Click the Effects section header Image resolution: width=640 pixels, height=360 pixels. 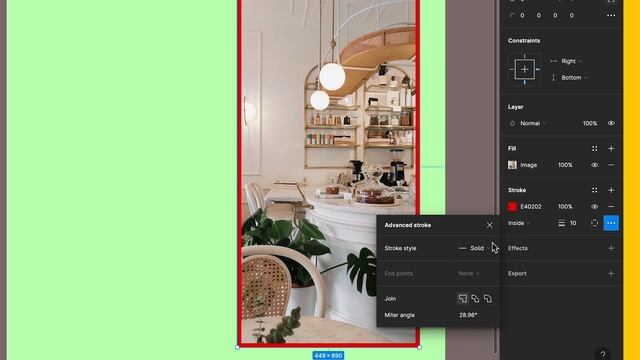tap(518, 248)
